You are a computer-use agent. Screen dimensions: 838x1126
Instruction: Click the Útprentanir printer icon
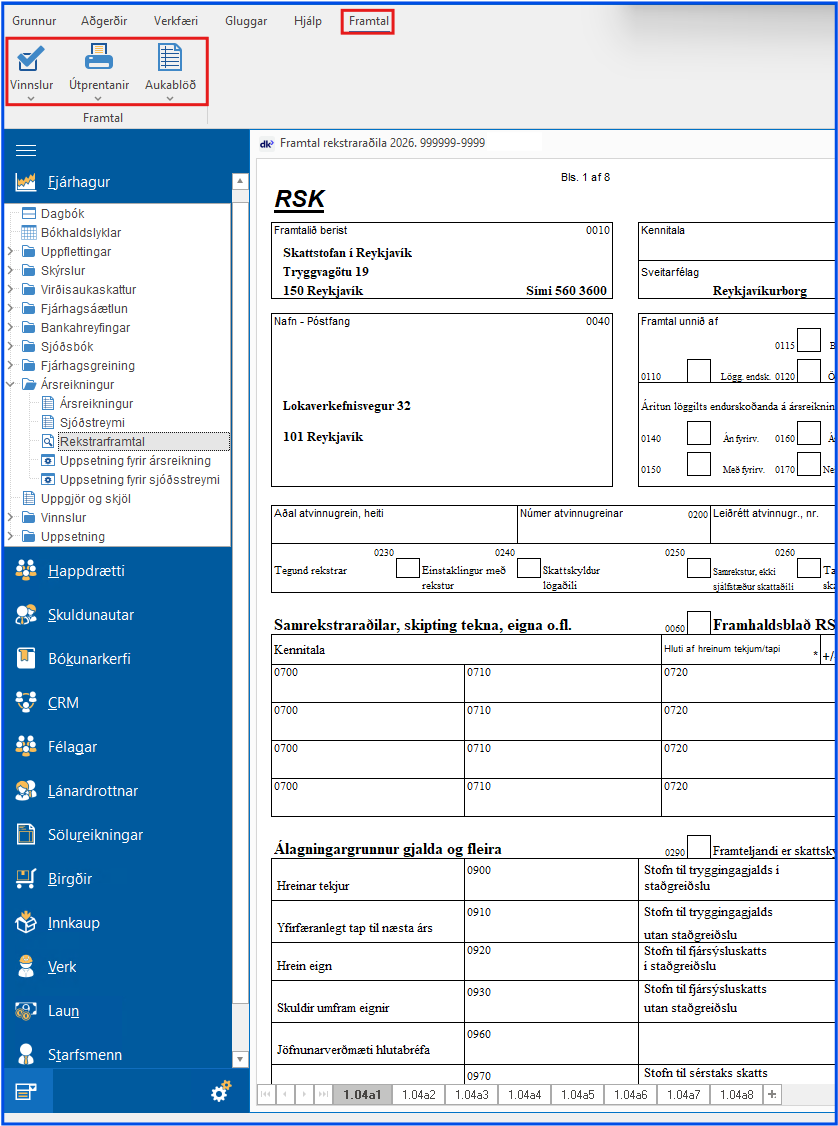(x=99, y=61)
